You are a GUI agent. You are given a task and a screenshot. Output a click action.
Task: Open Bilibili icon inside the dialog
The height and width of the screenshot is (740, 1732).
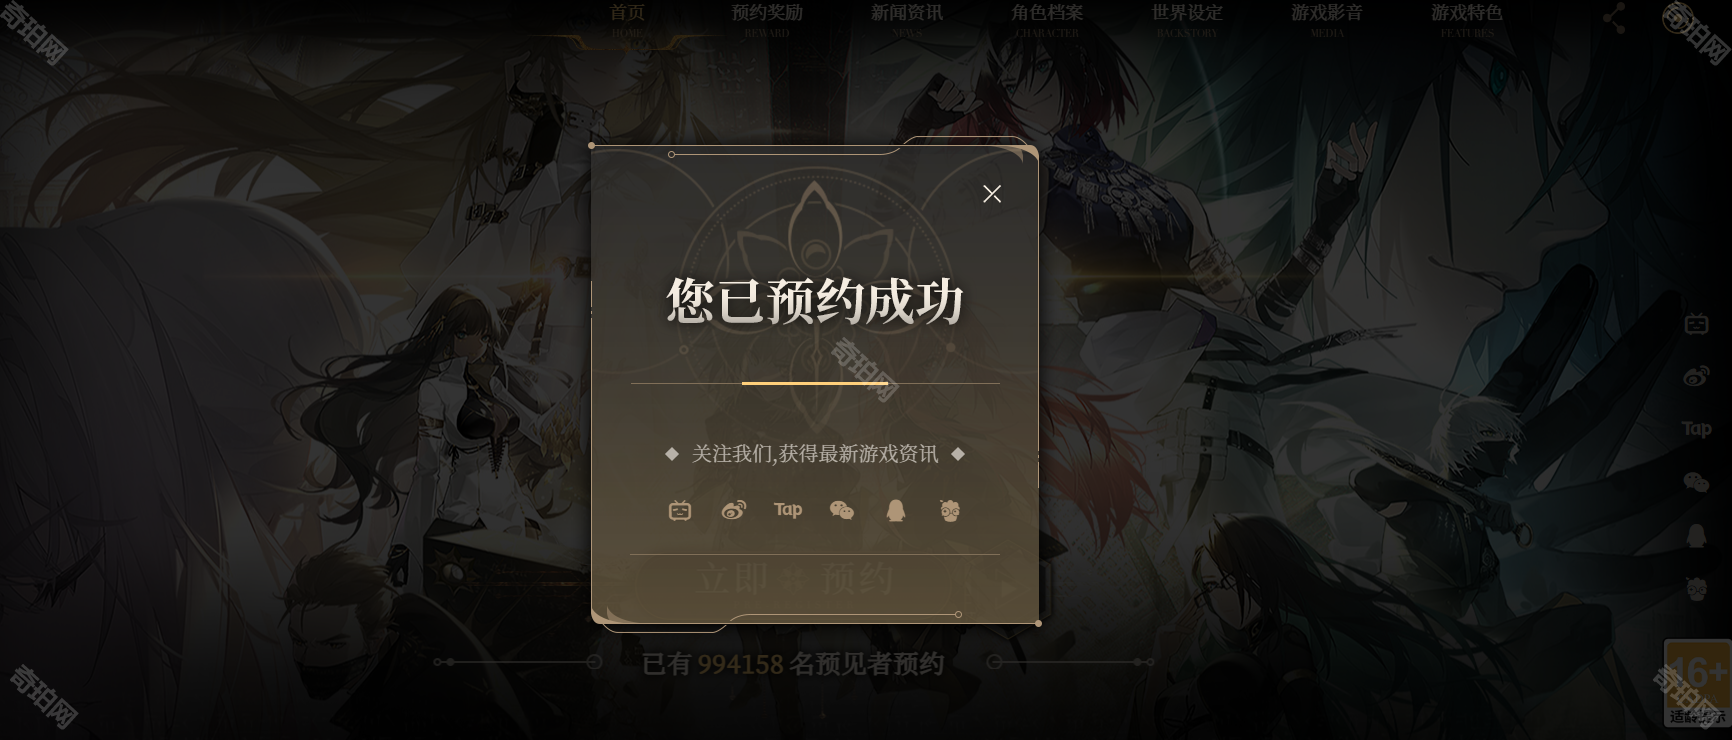680,511
